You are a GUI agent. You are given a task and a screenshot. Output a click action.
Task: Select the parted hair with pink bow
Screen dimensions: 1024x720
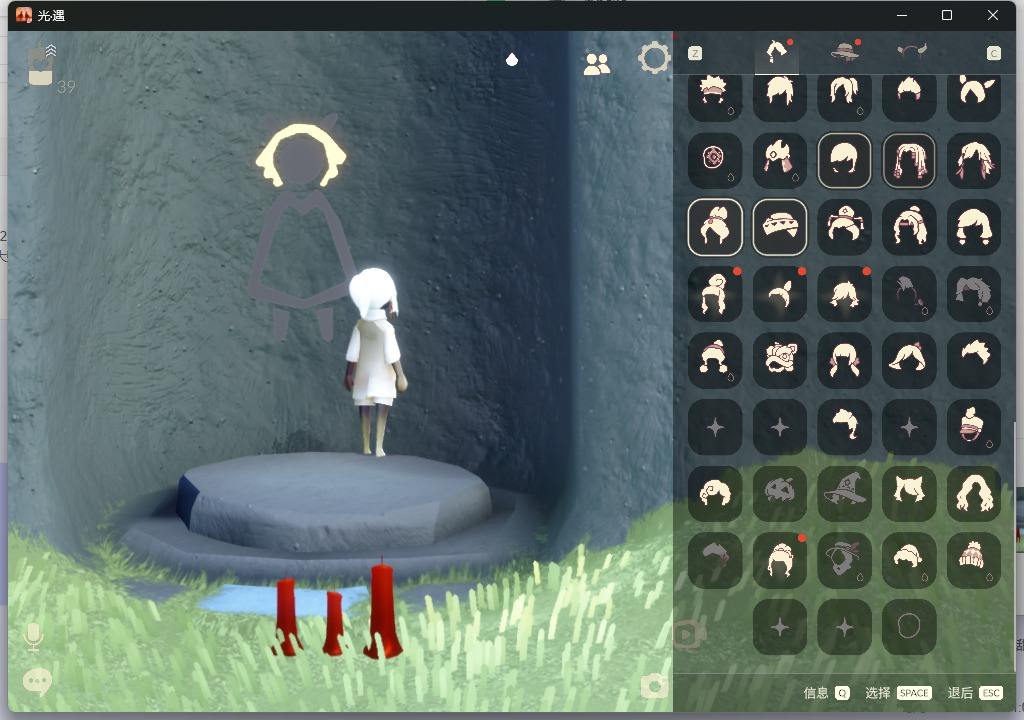[x=909, y=360]
